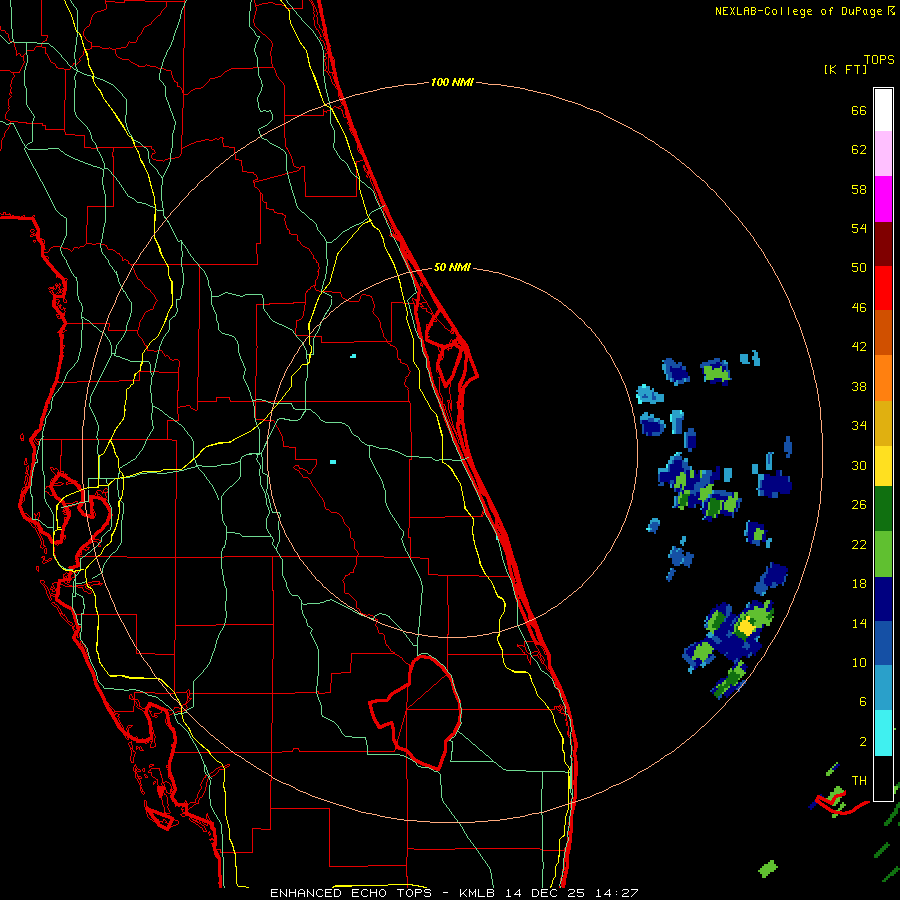The image size is (900, 900).
Task: Select the 14 value on the legend
Action: (859, 623)
